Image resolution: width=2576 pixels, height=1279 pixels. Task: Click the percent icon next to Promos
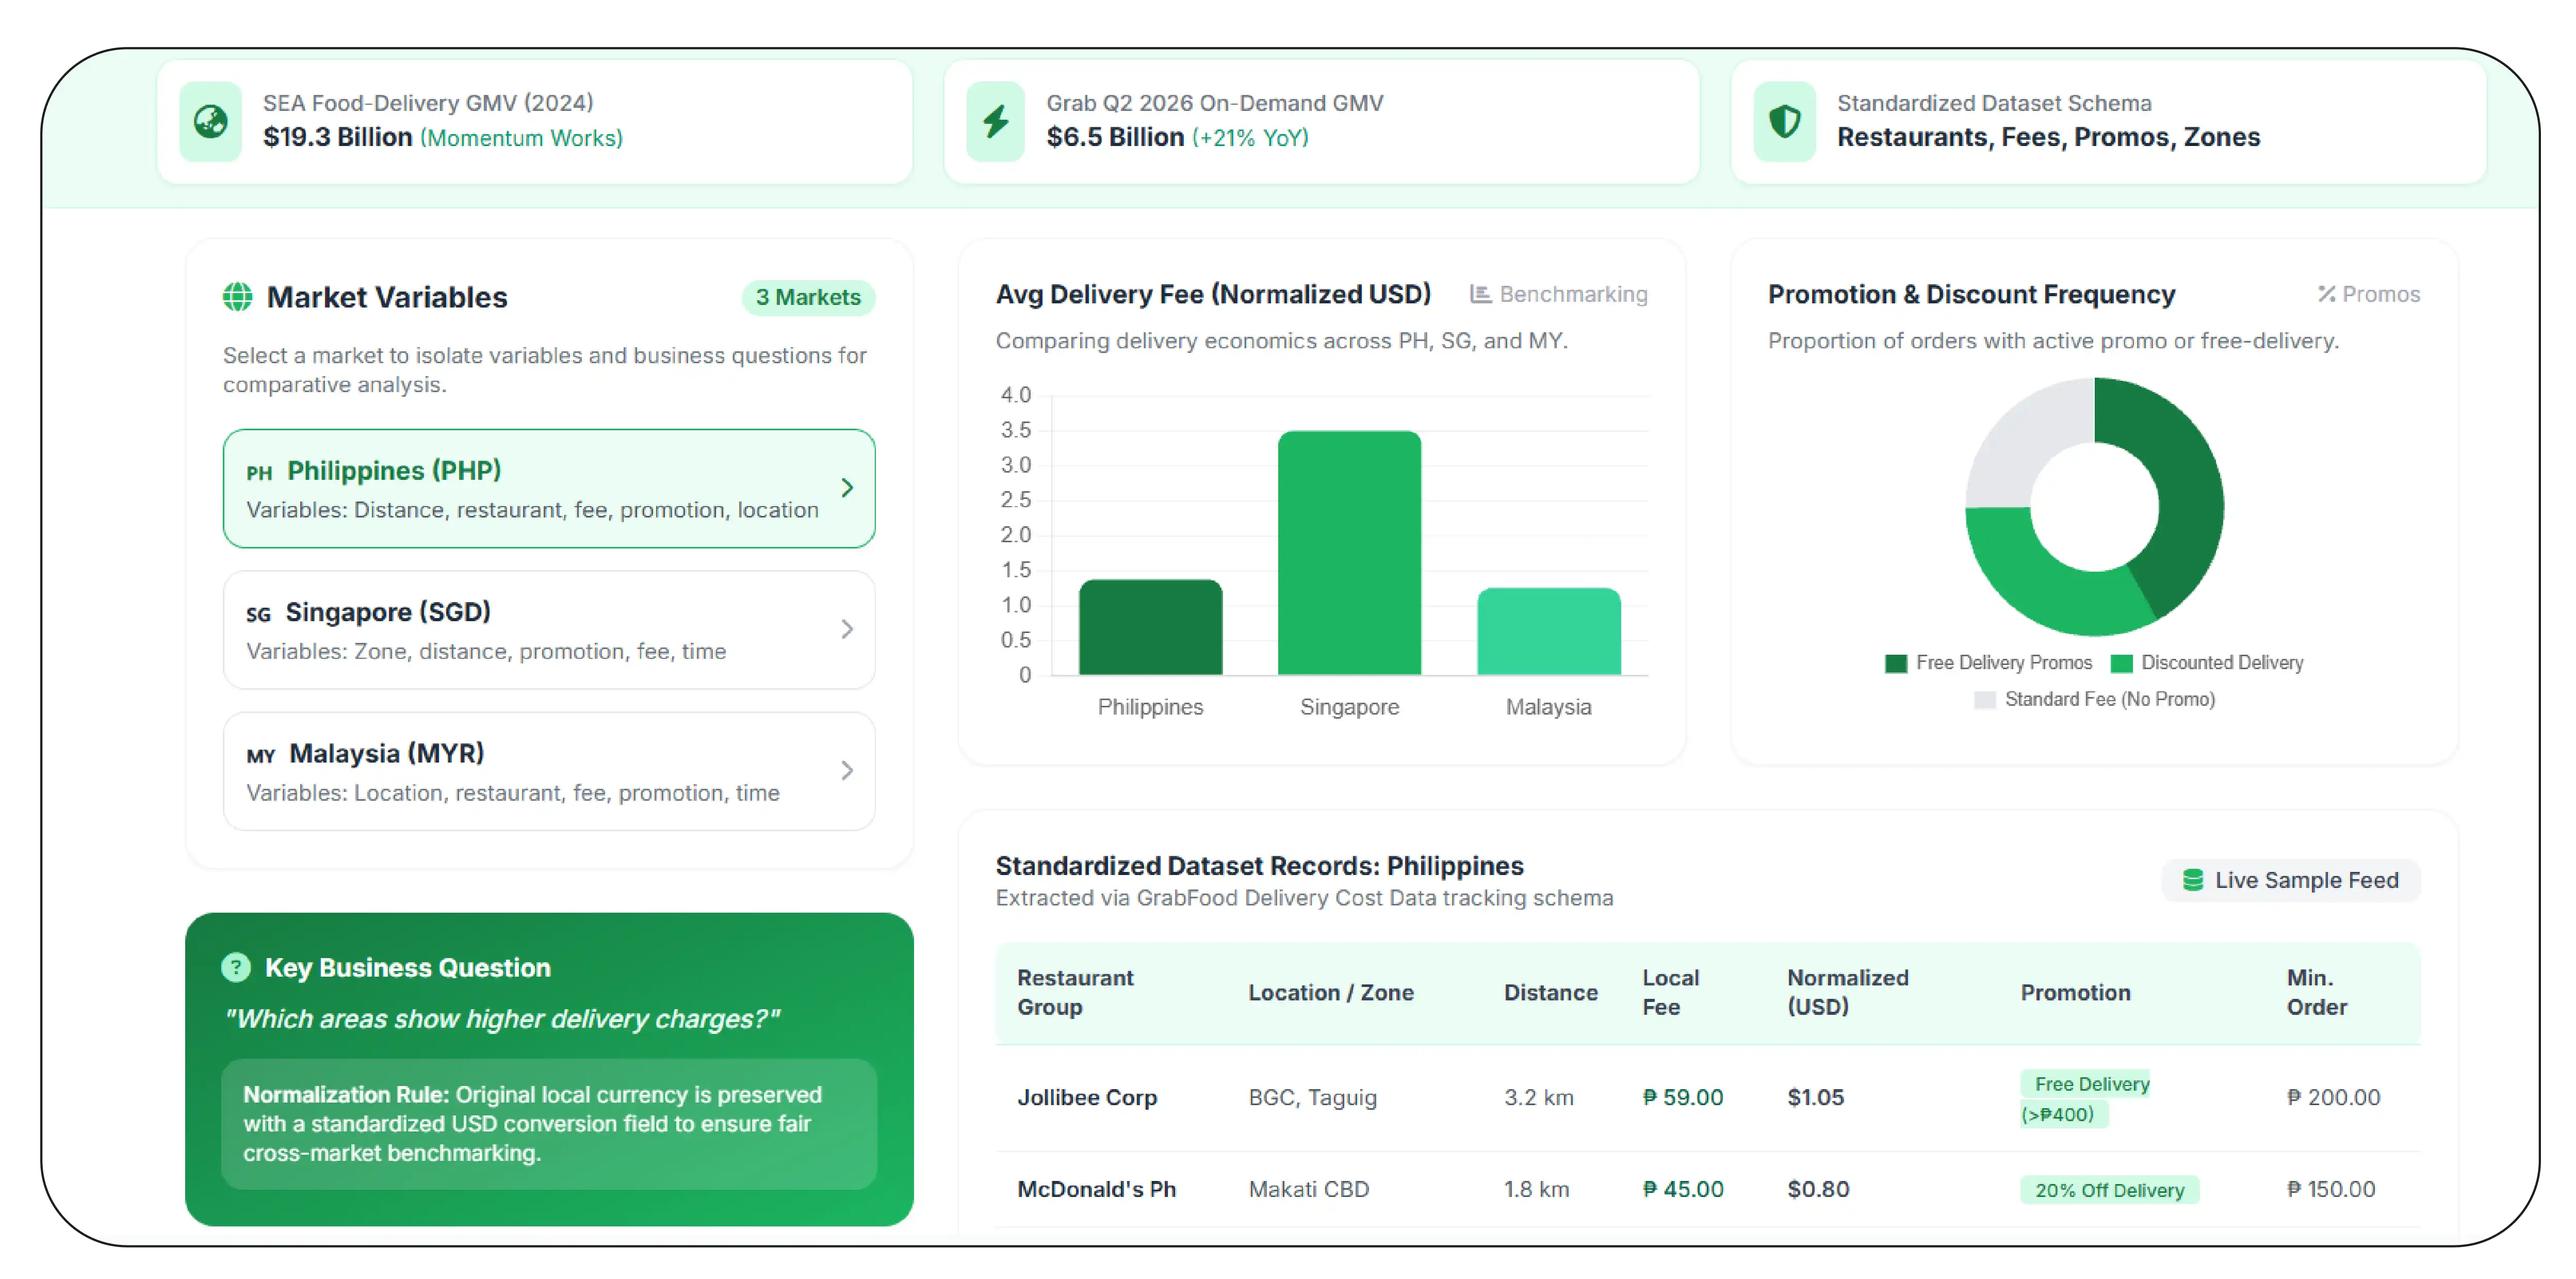click(x=2326, y=294)
